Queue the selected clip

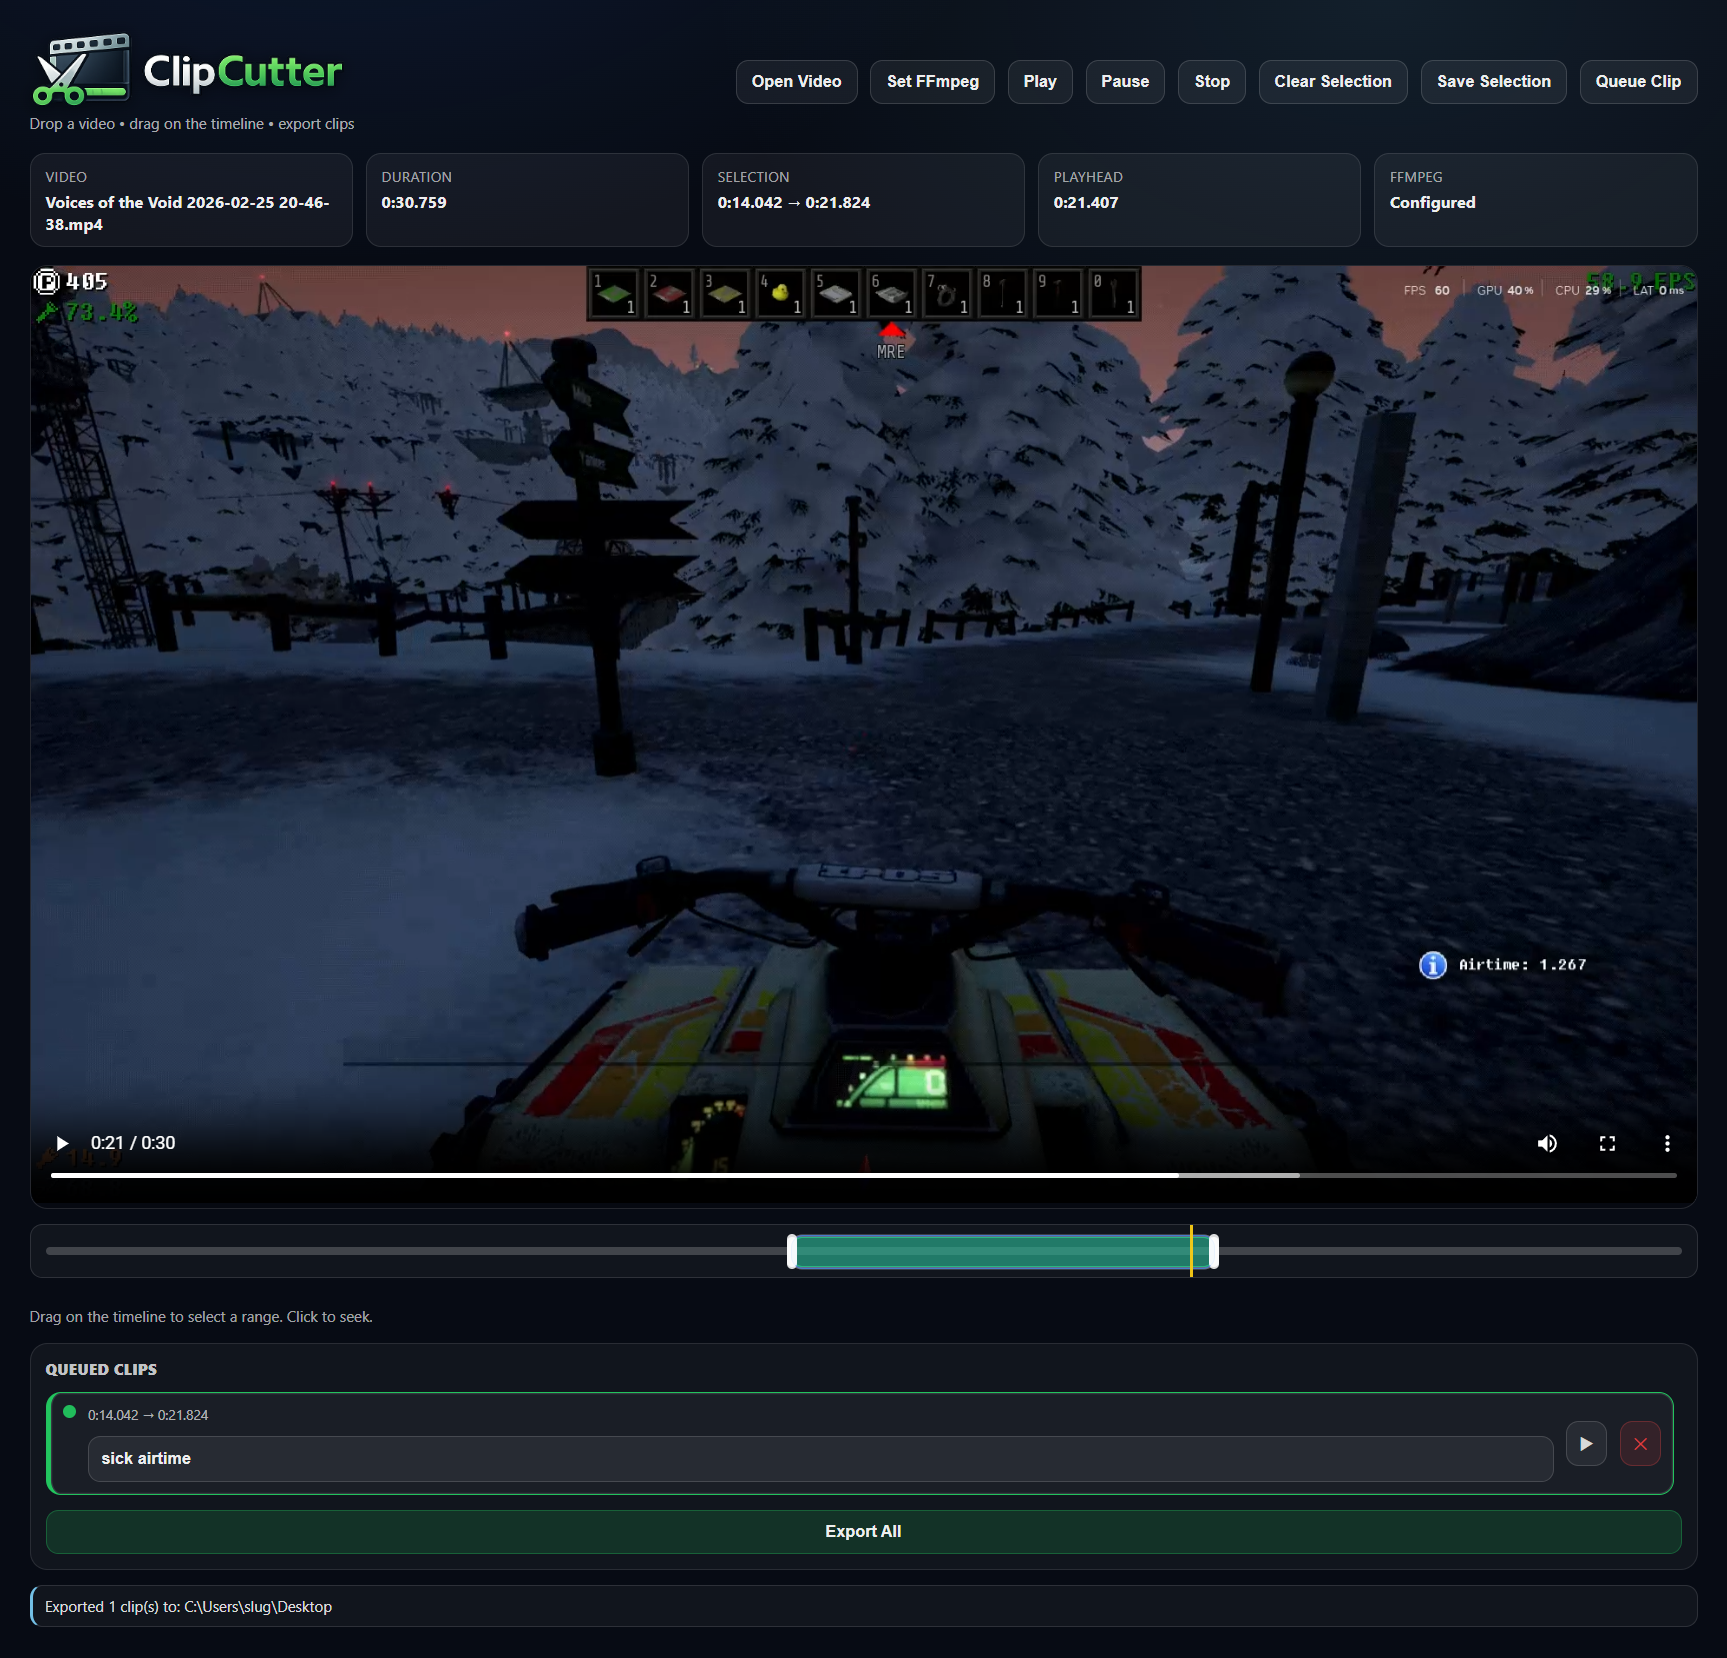[x=1638, y=82]
